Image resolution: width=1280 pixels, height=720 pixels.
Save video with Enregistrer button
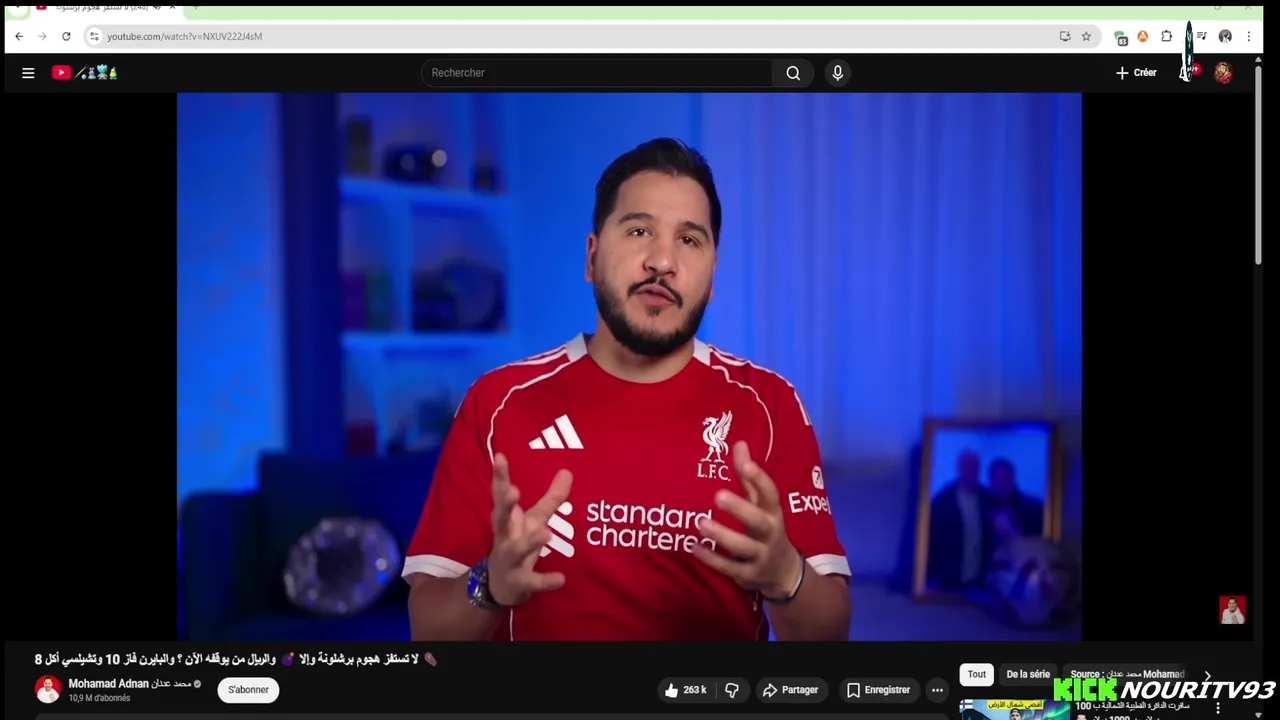(878, 690)
